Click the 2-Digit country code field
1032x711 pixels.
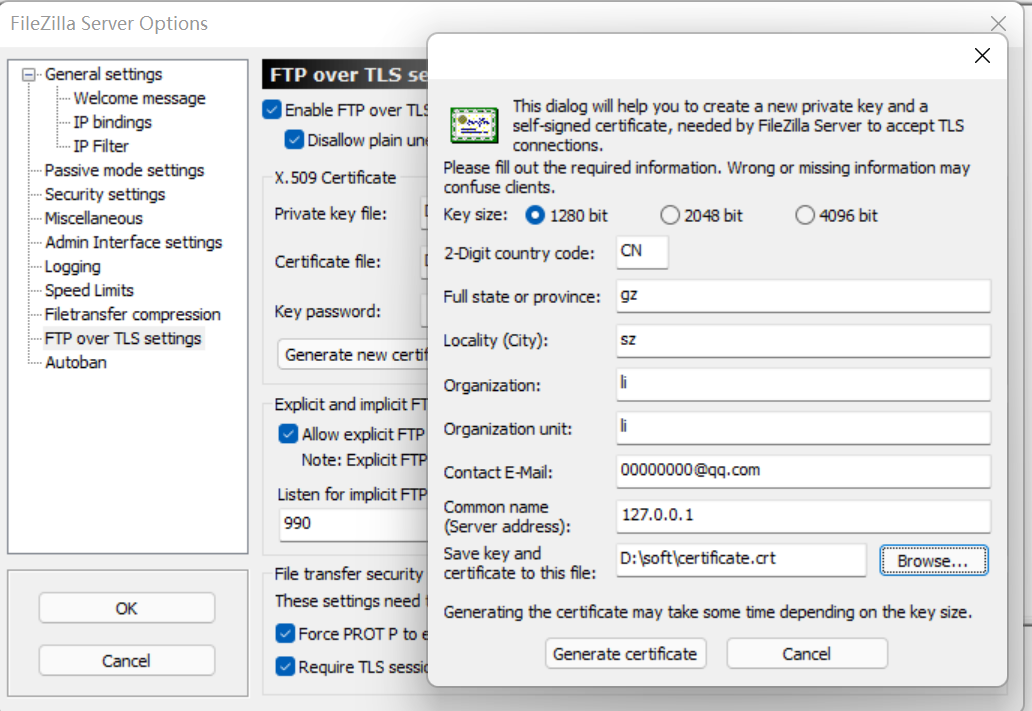[x=642, y=252]
